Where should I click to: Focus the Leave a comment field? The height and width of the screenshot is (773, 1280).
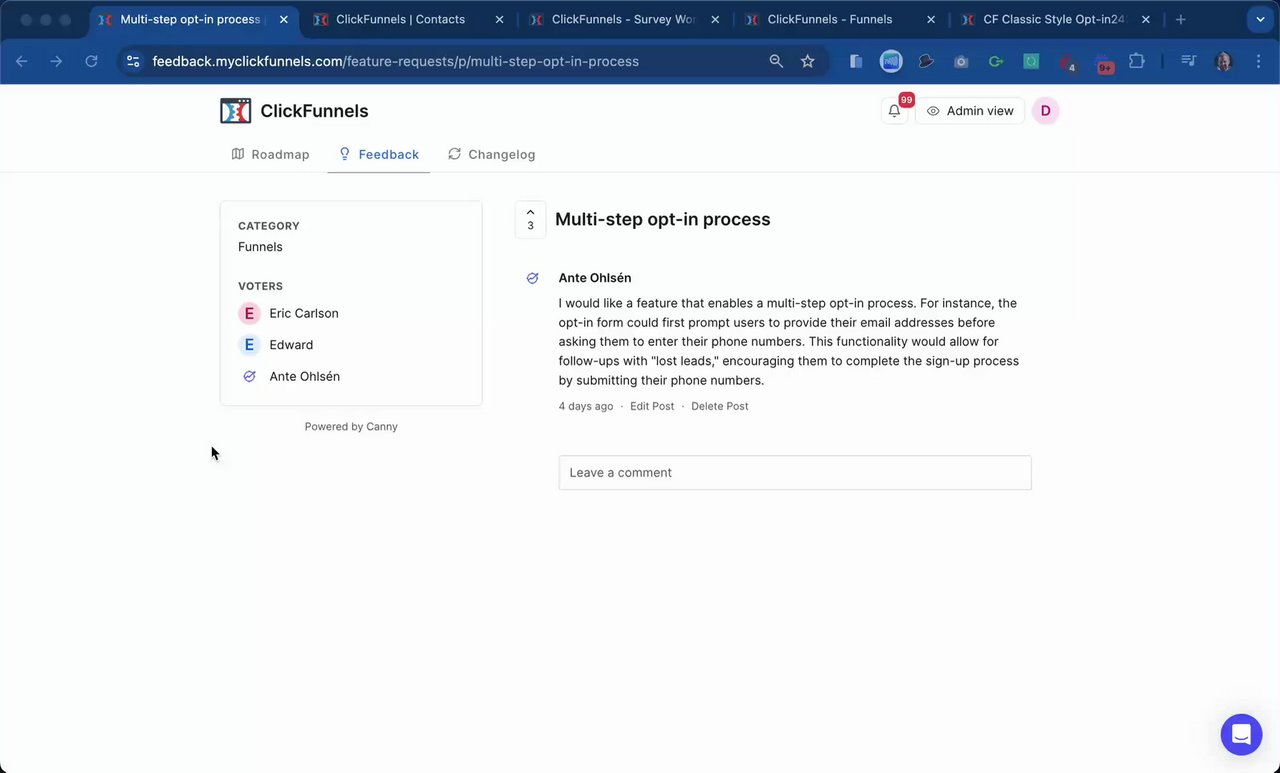[x=794, y=473]
